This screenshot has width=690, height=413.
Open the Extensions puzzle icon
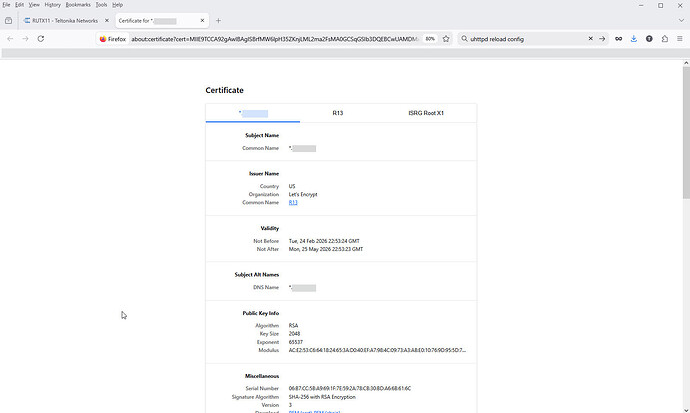[x=664, y=39]
